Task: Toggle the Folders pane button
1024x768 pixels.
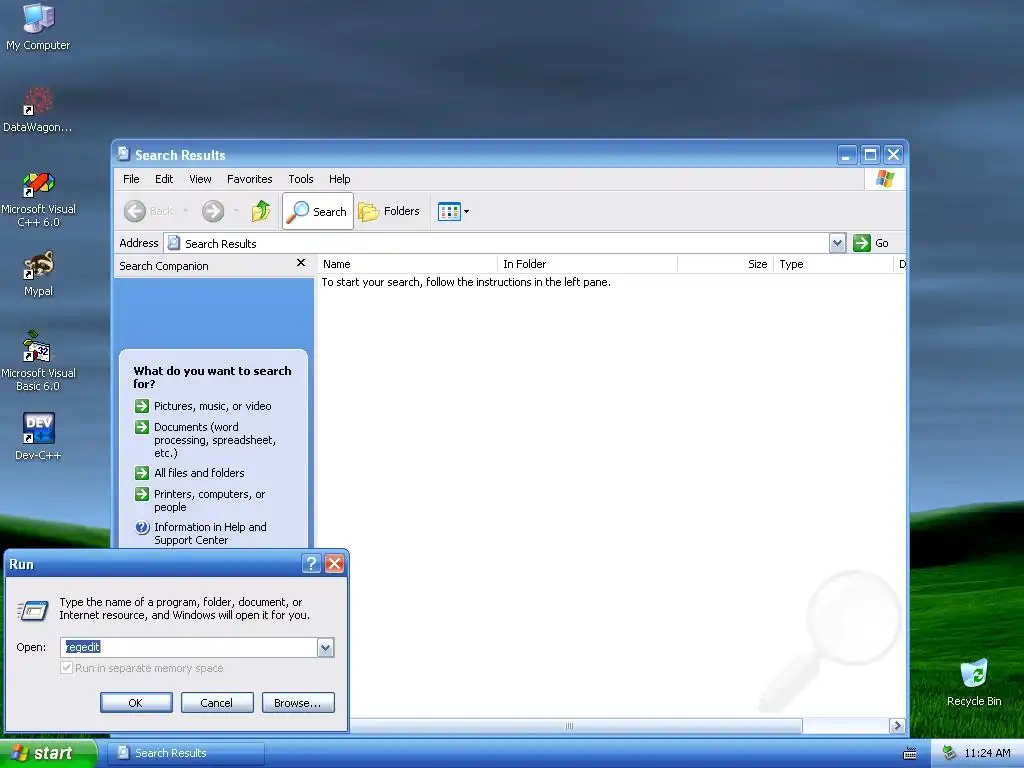Action: (x=389, y=211)
